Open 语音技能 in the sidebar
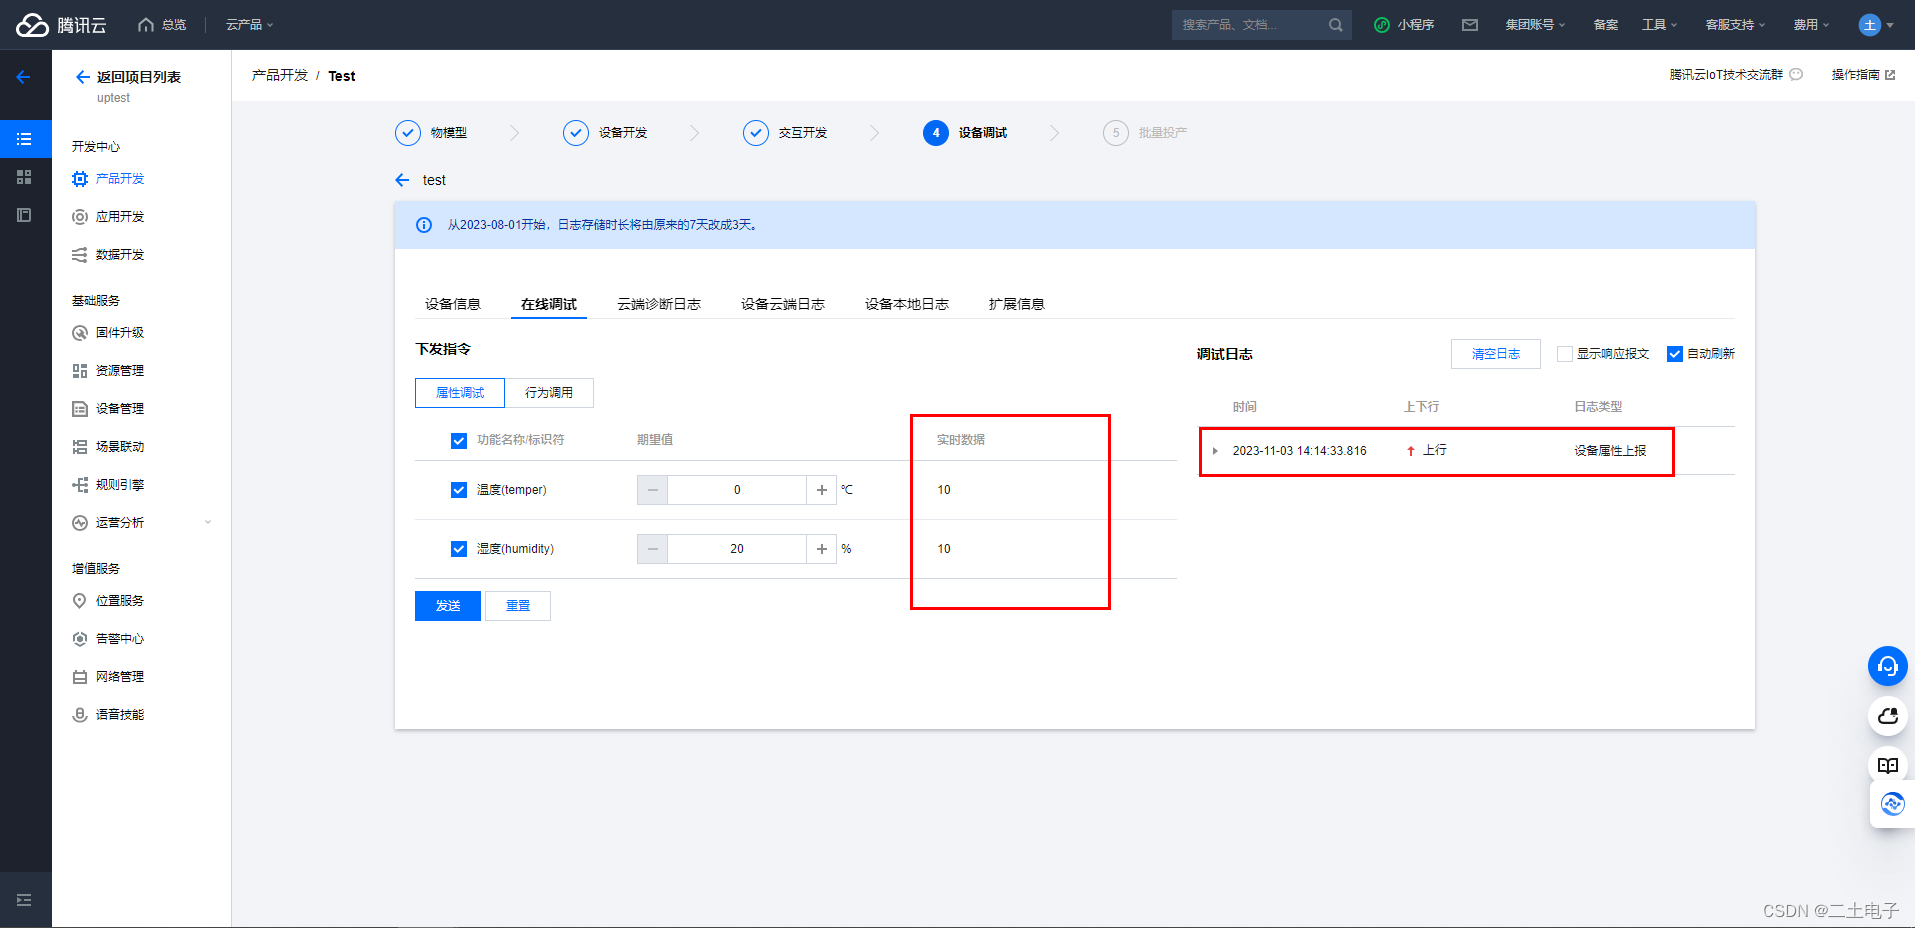This screenshot has width=1915, height=928. point(120,715)
